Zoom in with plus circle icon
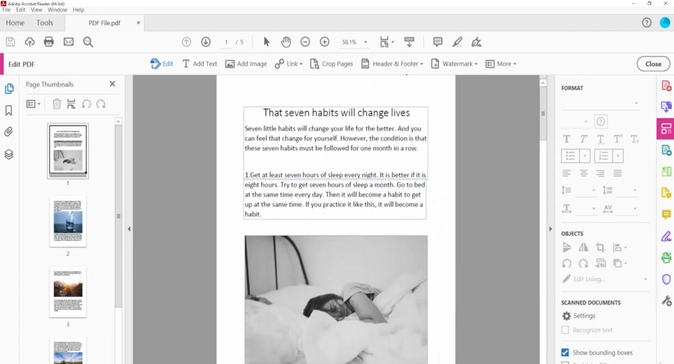 [325, 42]
